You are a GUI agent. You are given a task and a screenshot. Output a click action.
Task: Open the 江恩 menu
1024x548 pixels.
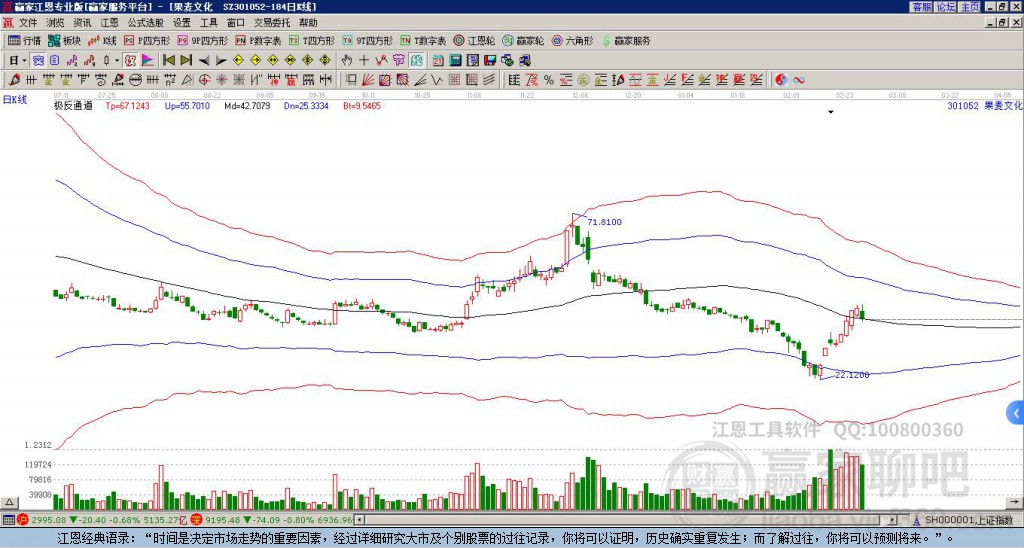tap(109, 23)
